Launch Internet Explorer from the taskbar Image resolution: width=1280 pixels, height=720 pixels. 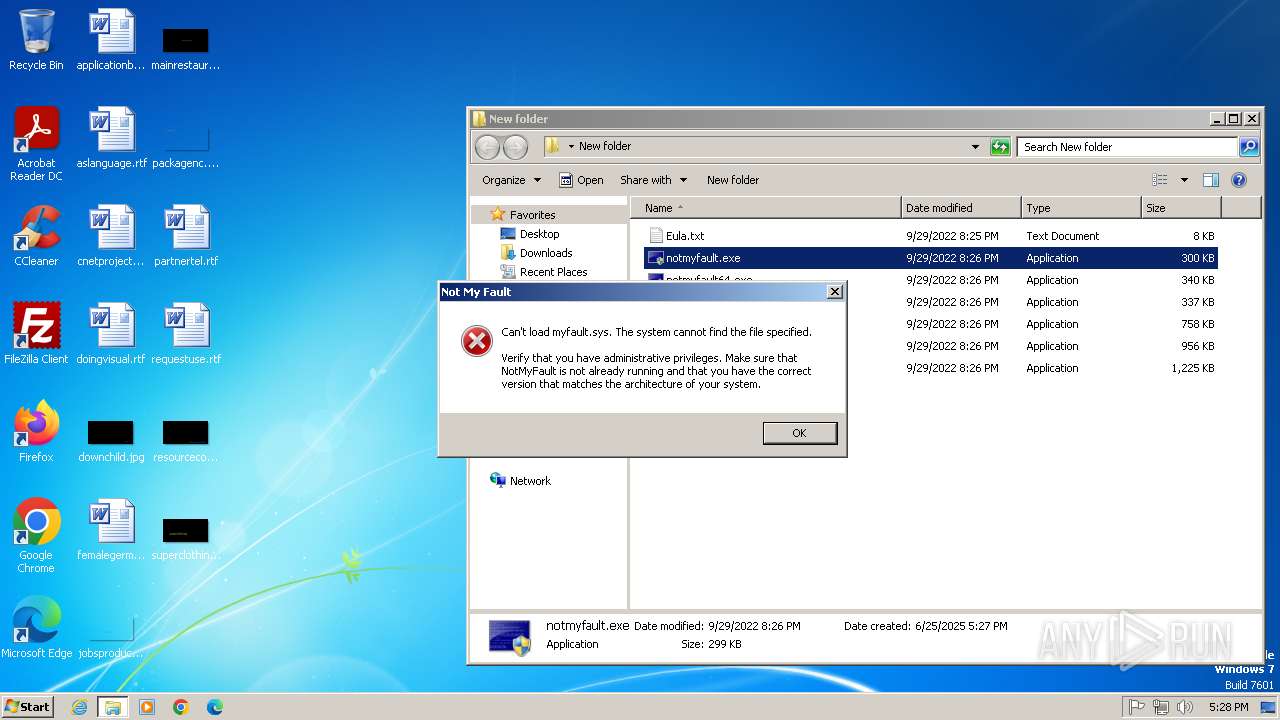click(79, 707)
